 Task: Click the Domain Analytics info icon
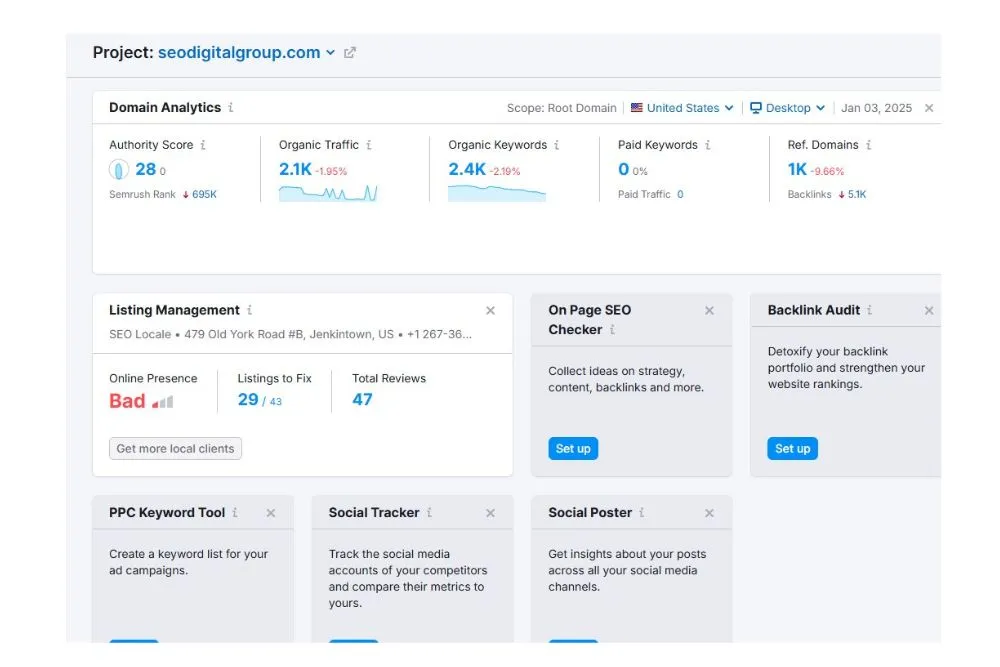[231, 108]
